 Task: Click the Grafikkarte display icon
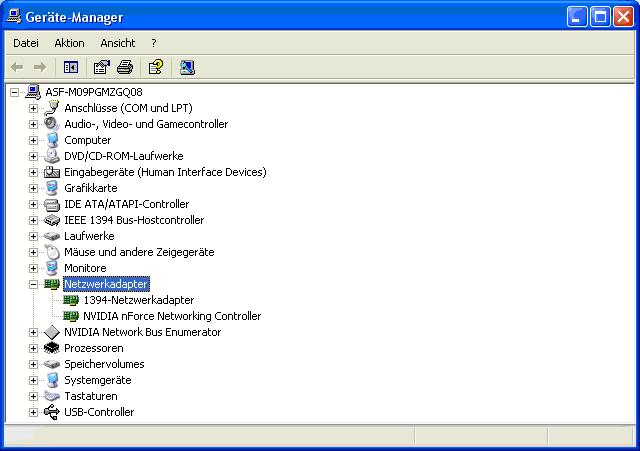click(x=52, y=188)
